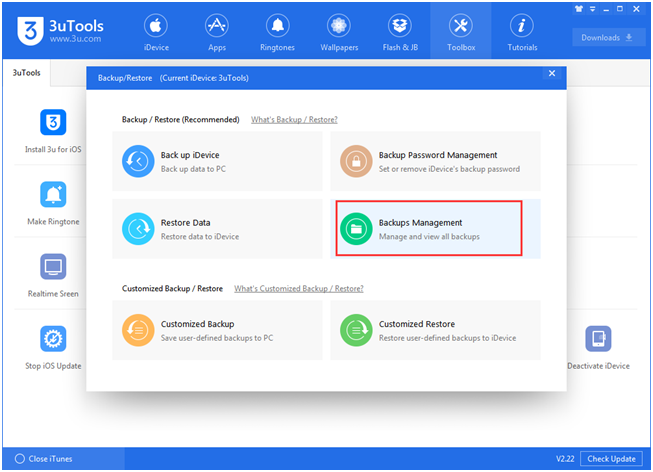
Task: Open Flash & JB section
Action: (400, 33)
